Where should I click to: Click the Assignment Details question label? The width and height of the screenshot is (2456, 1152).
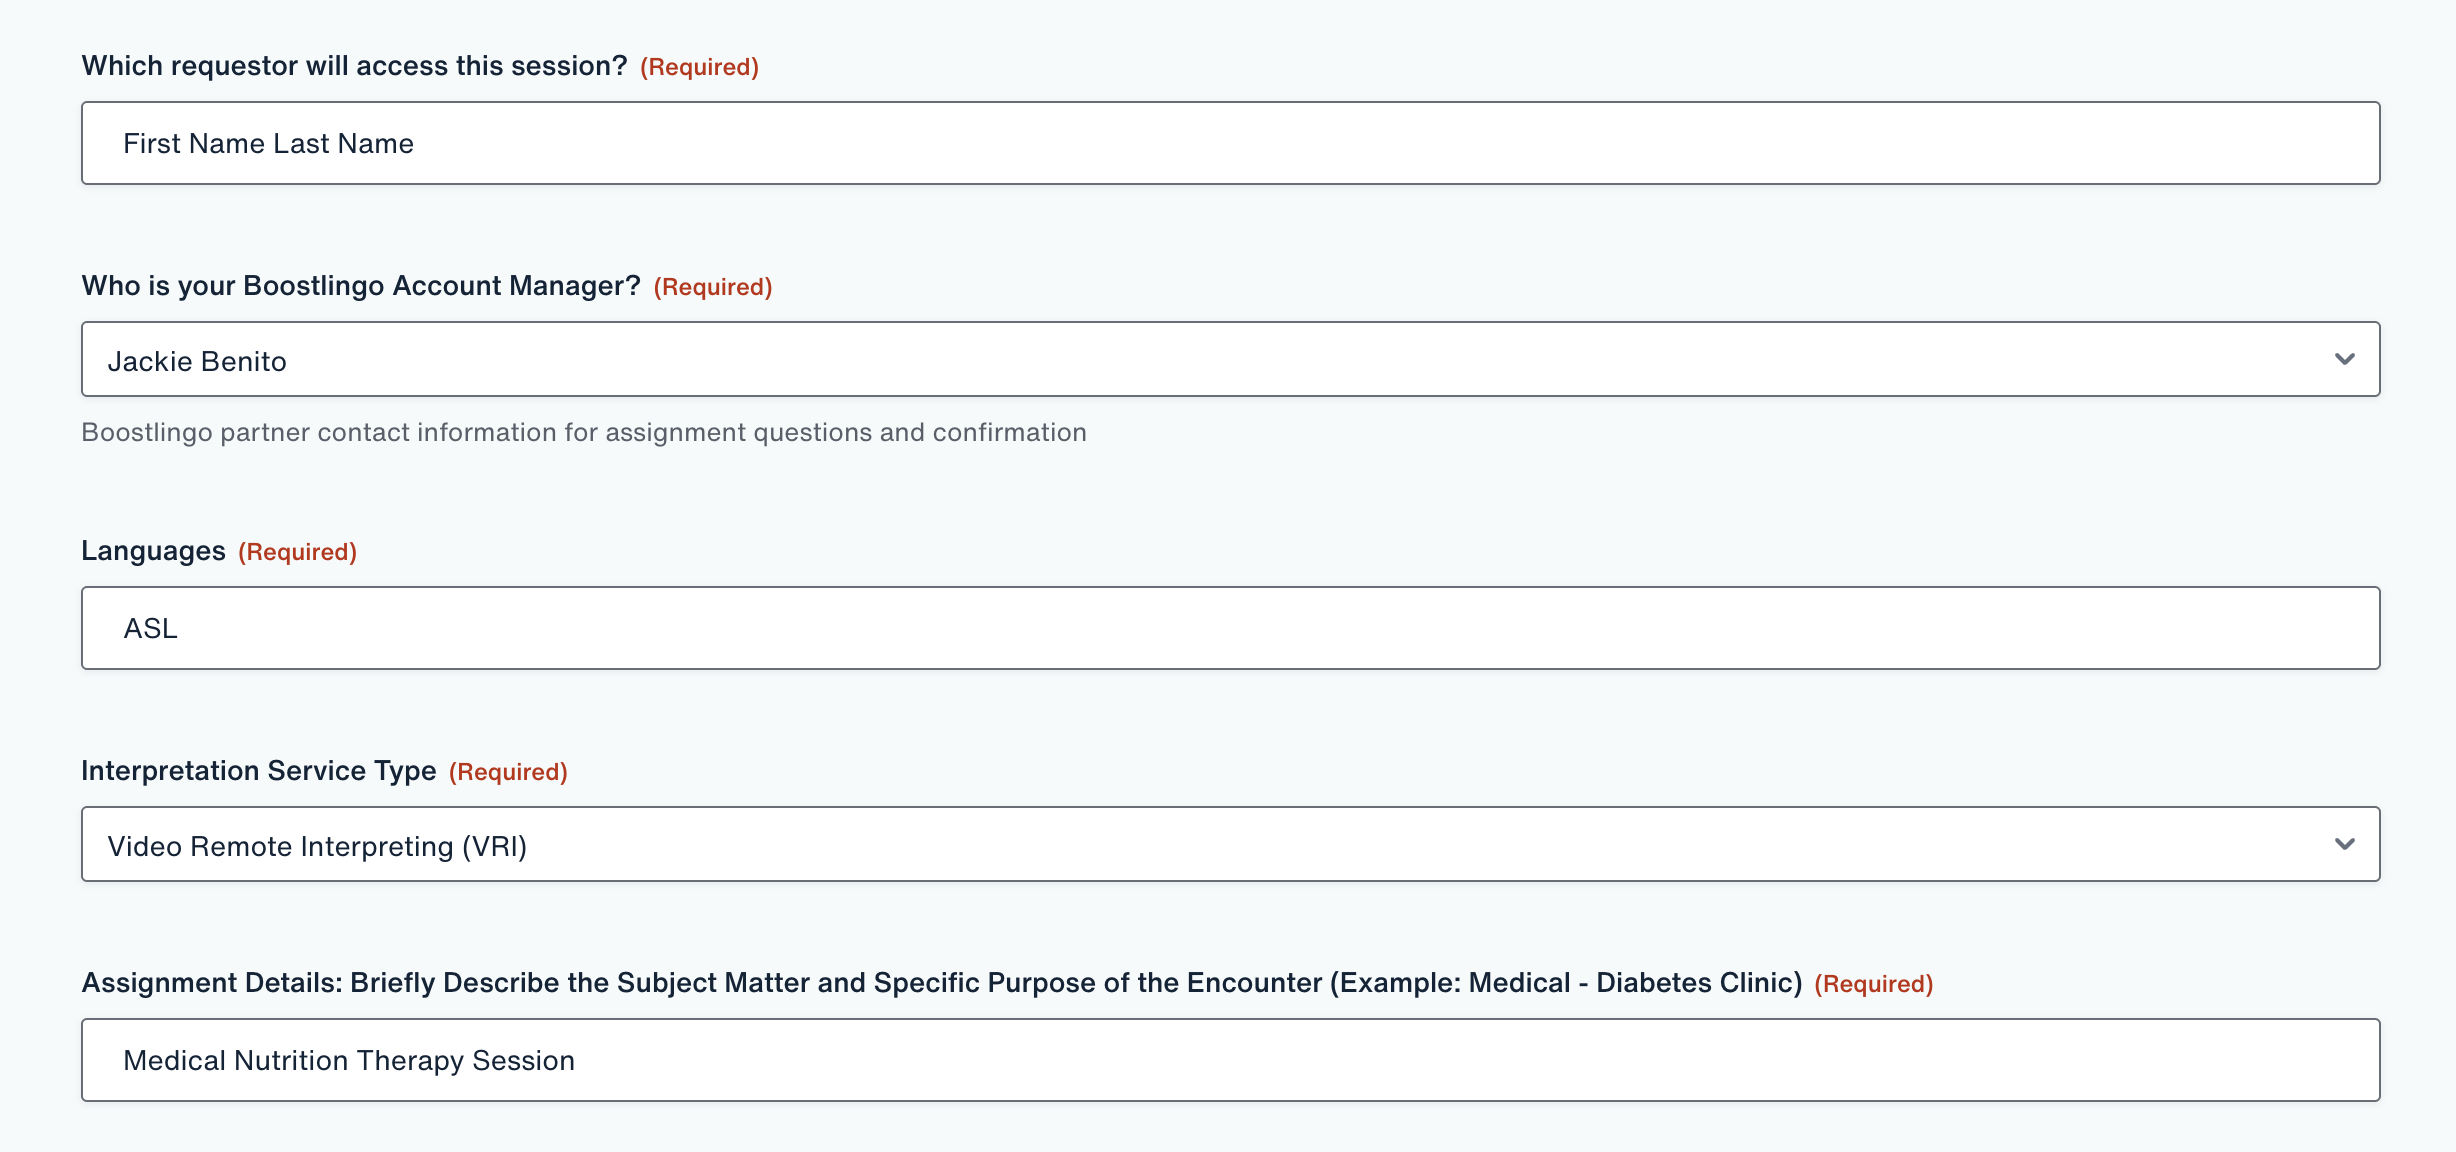[x=941, y=983]
